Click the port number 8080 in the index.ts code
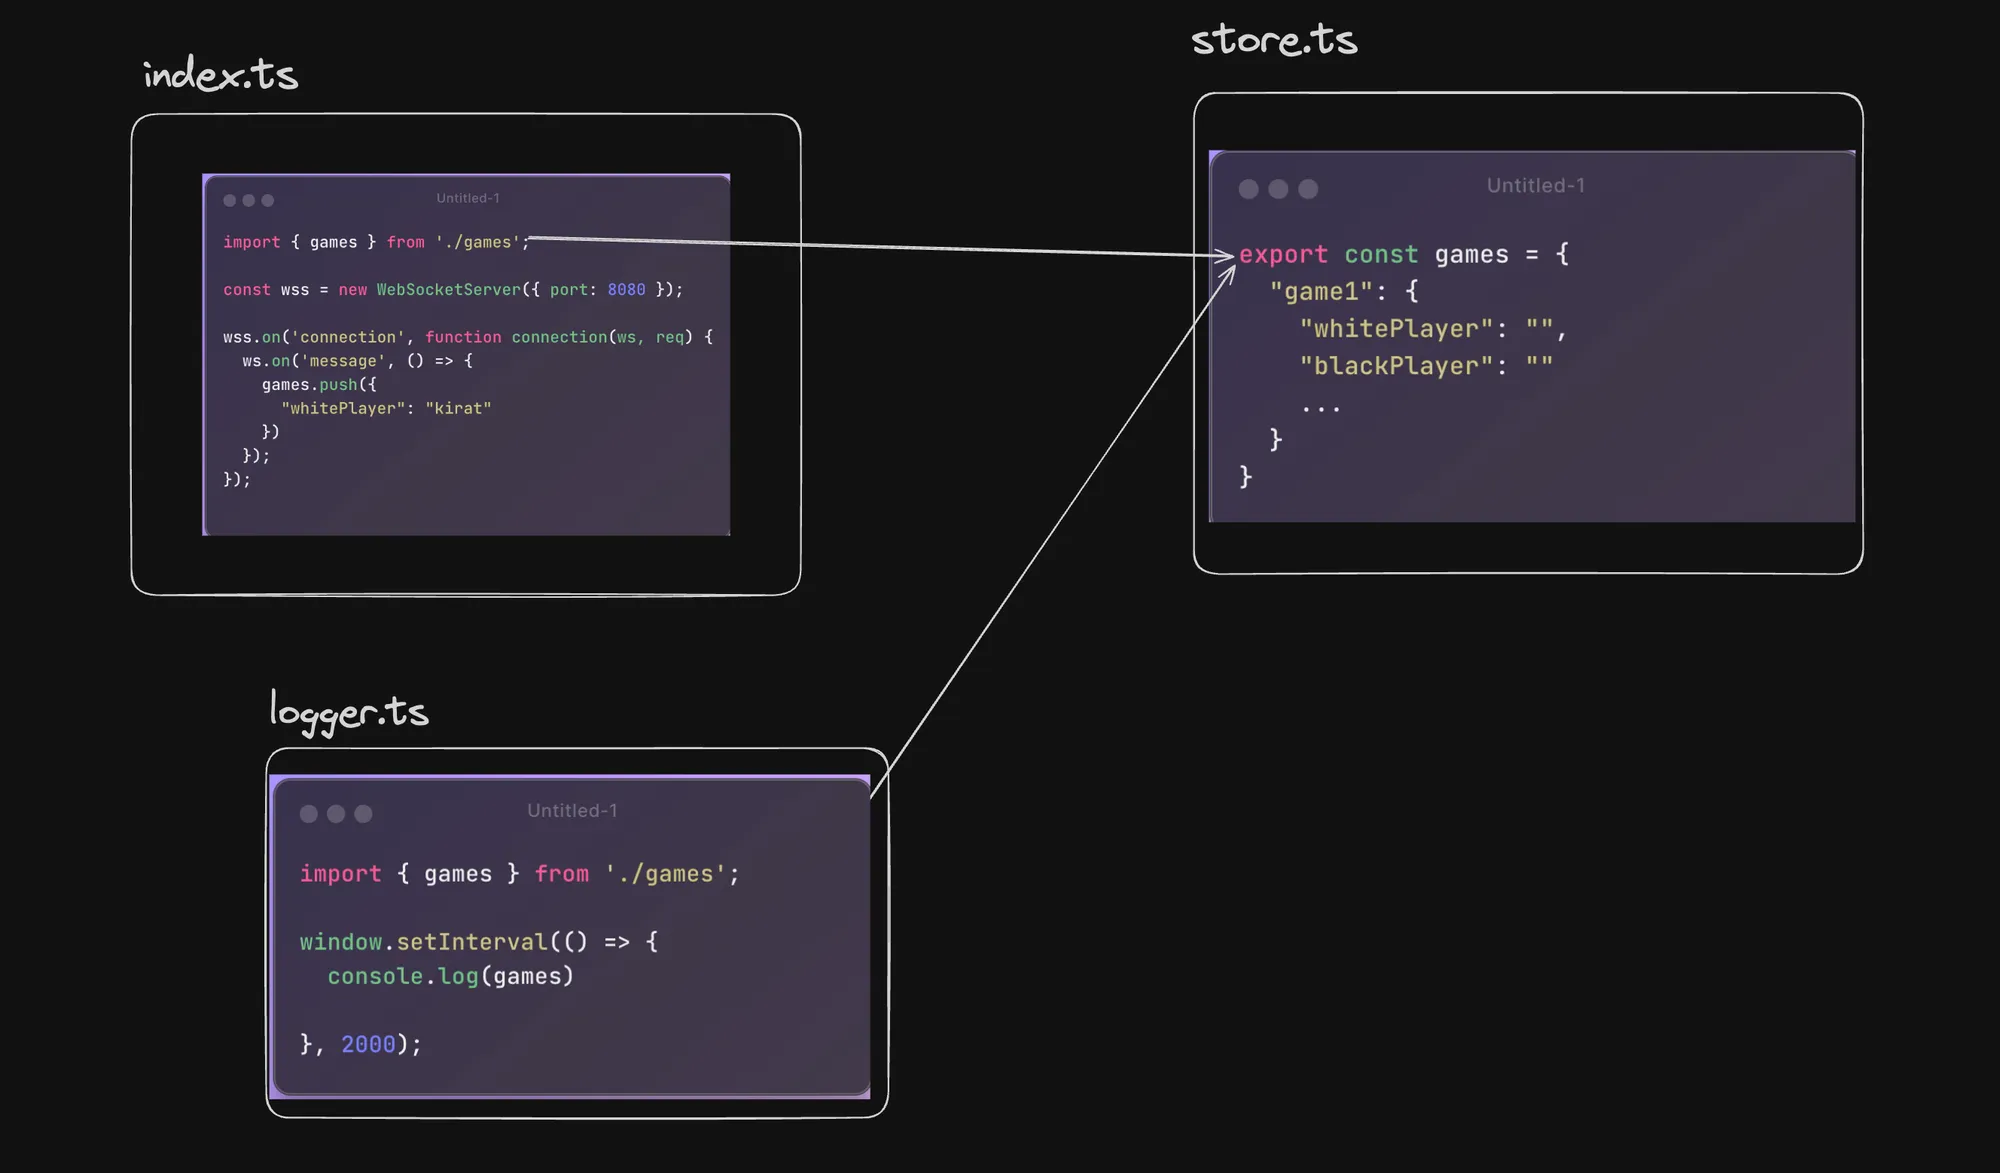 [x=626, y=290]
